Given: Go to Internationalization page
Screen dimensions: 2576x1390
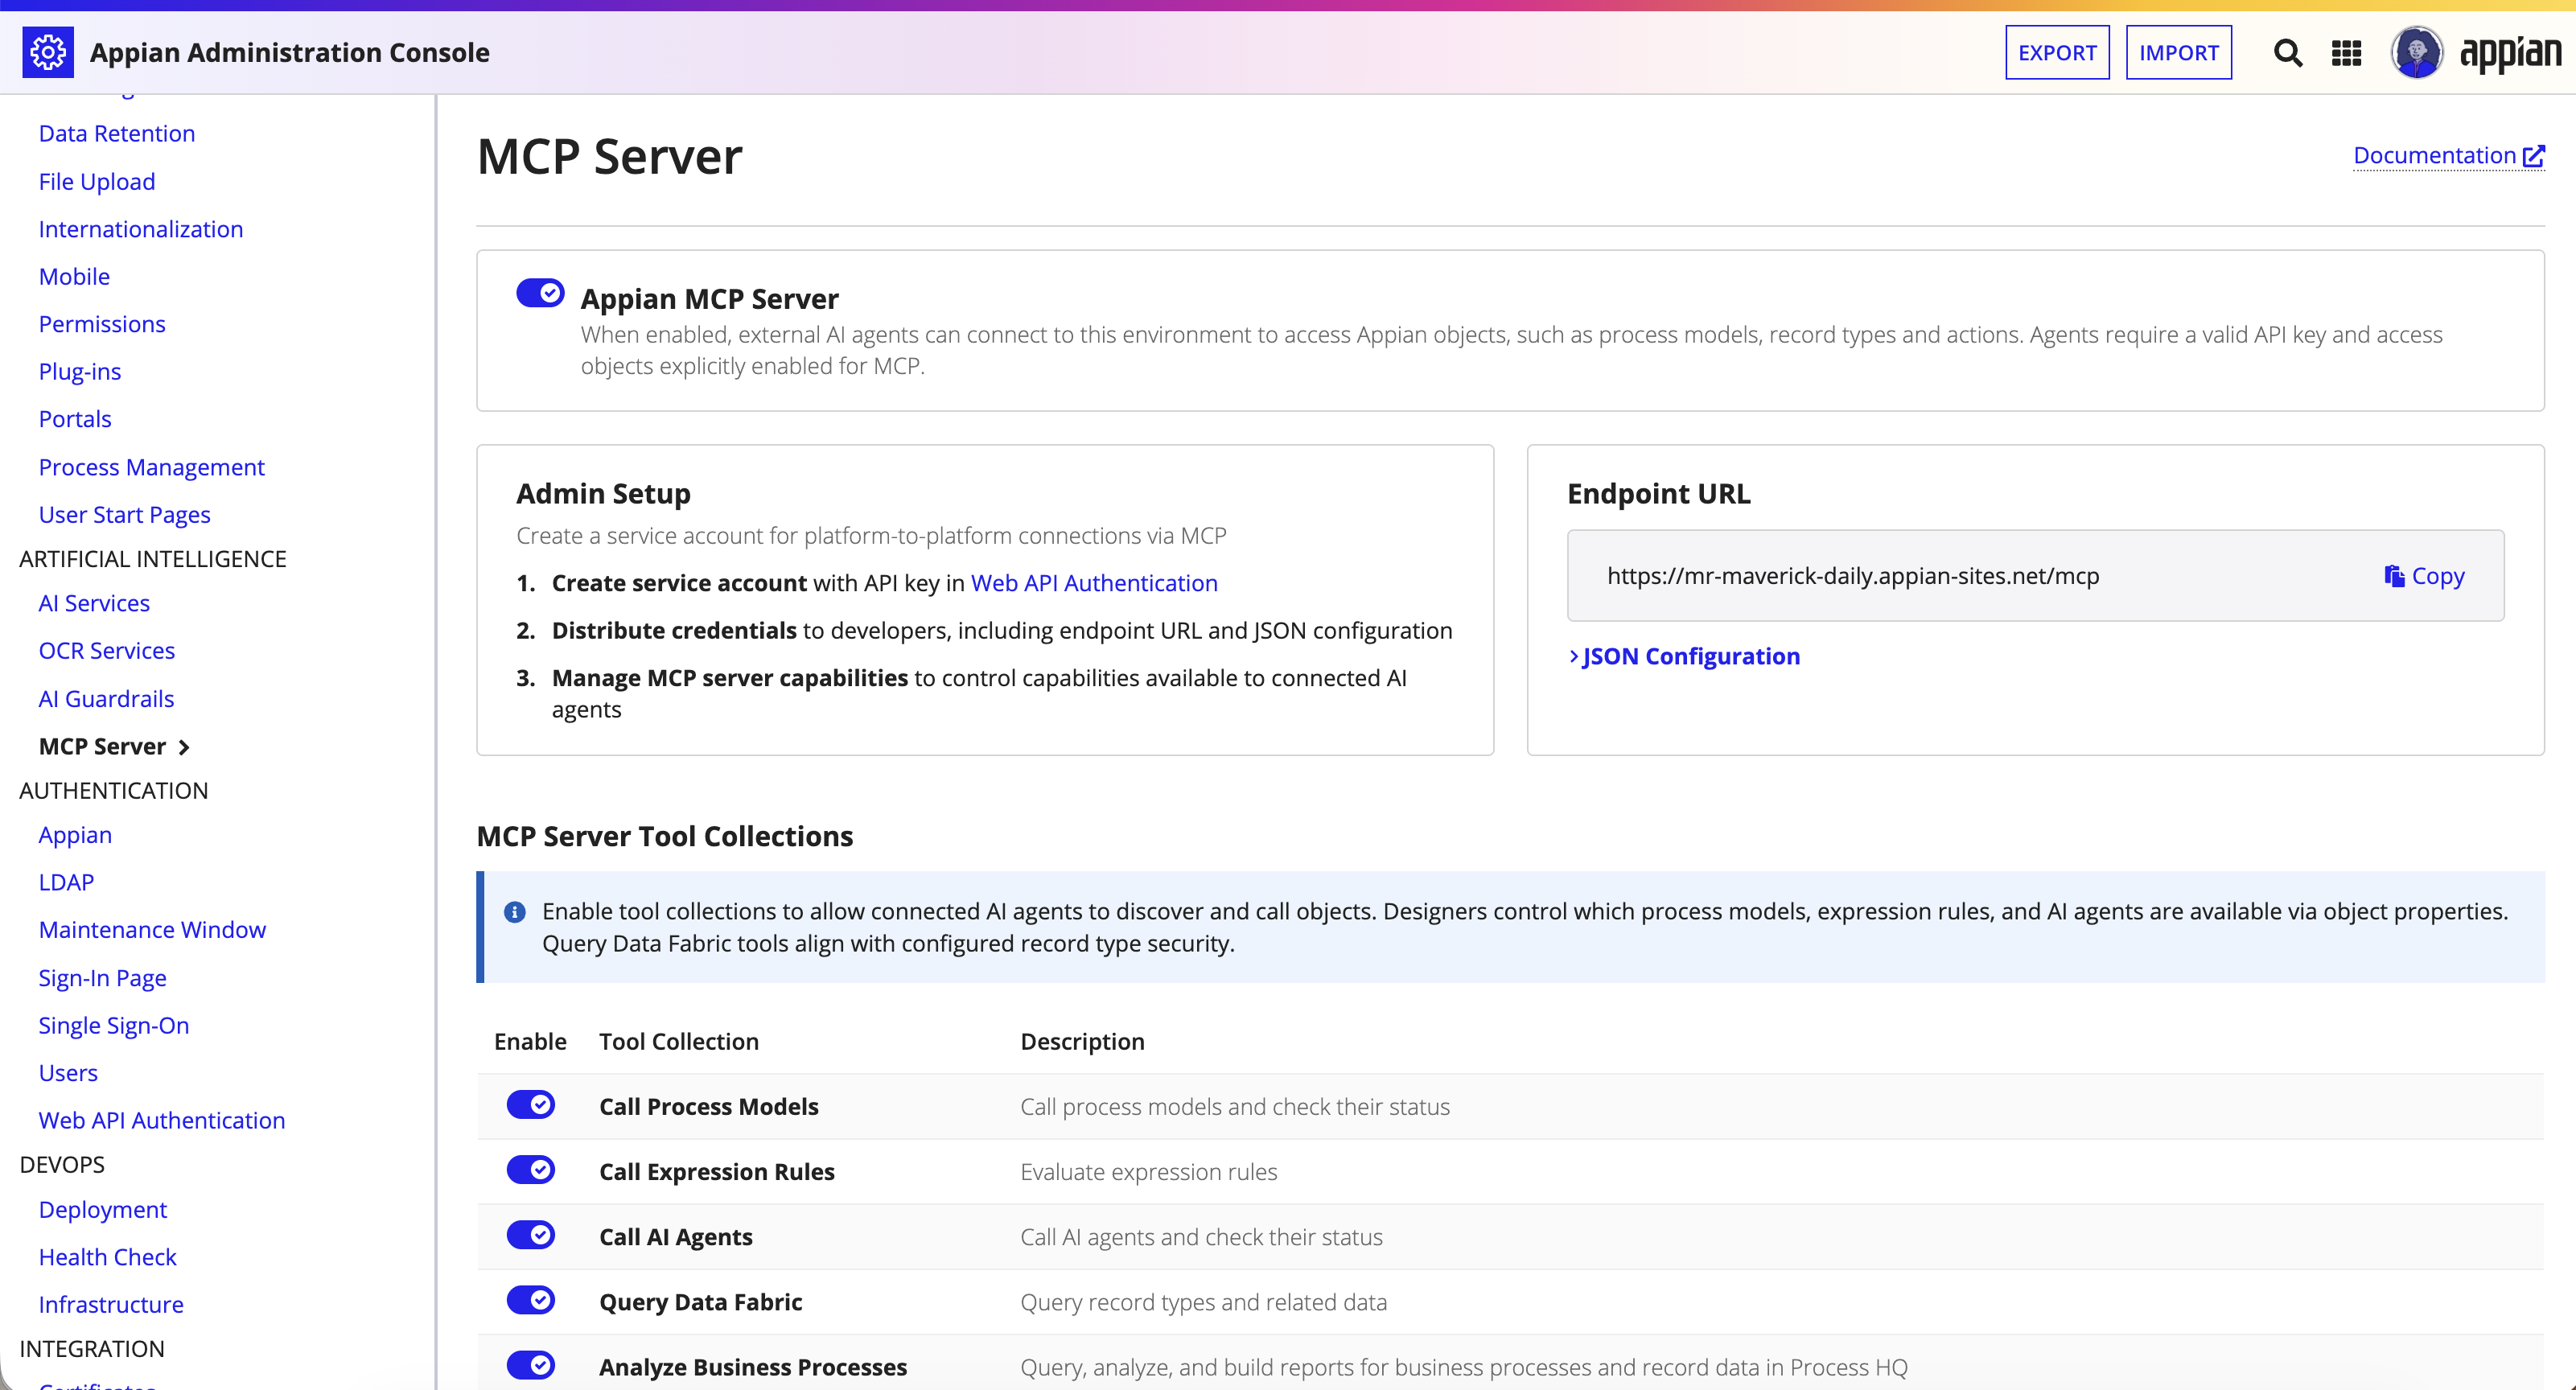Looking at the screenshot, I should pyautogui.click(x=141, y=229).
